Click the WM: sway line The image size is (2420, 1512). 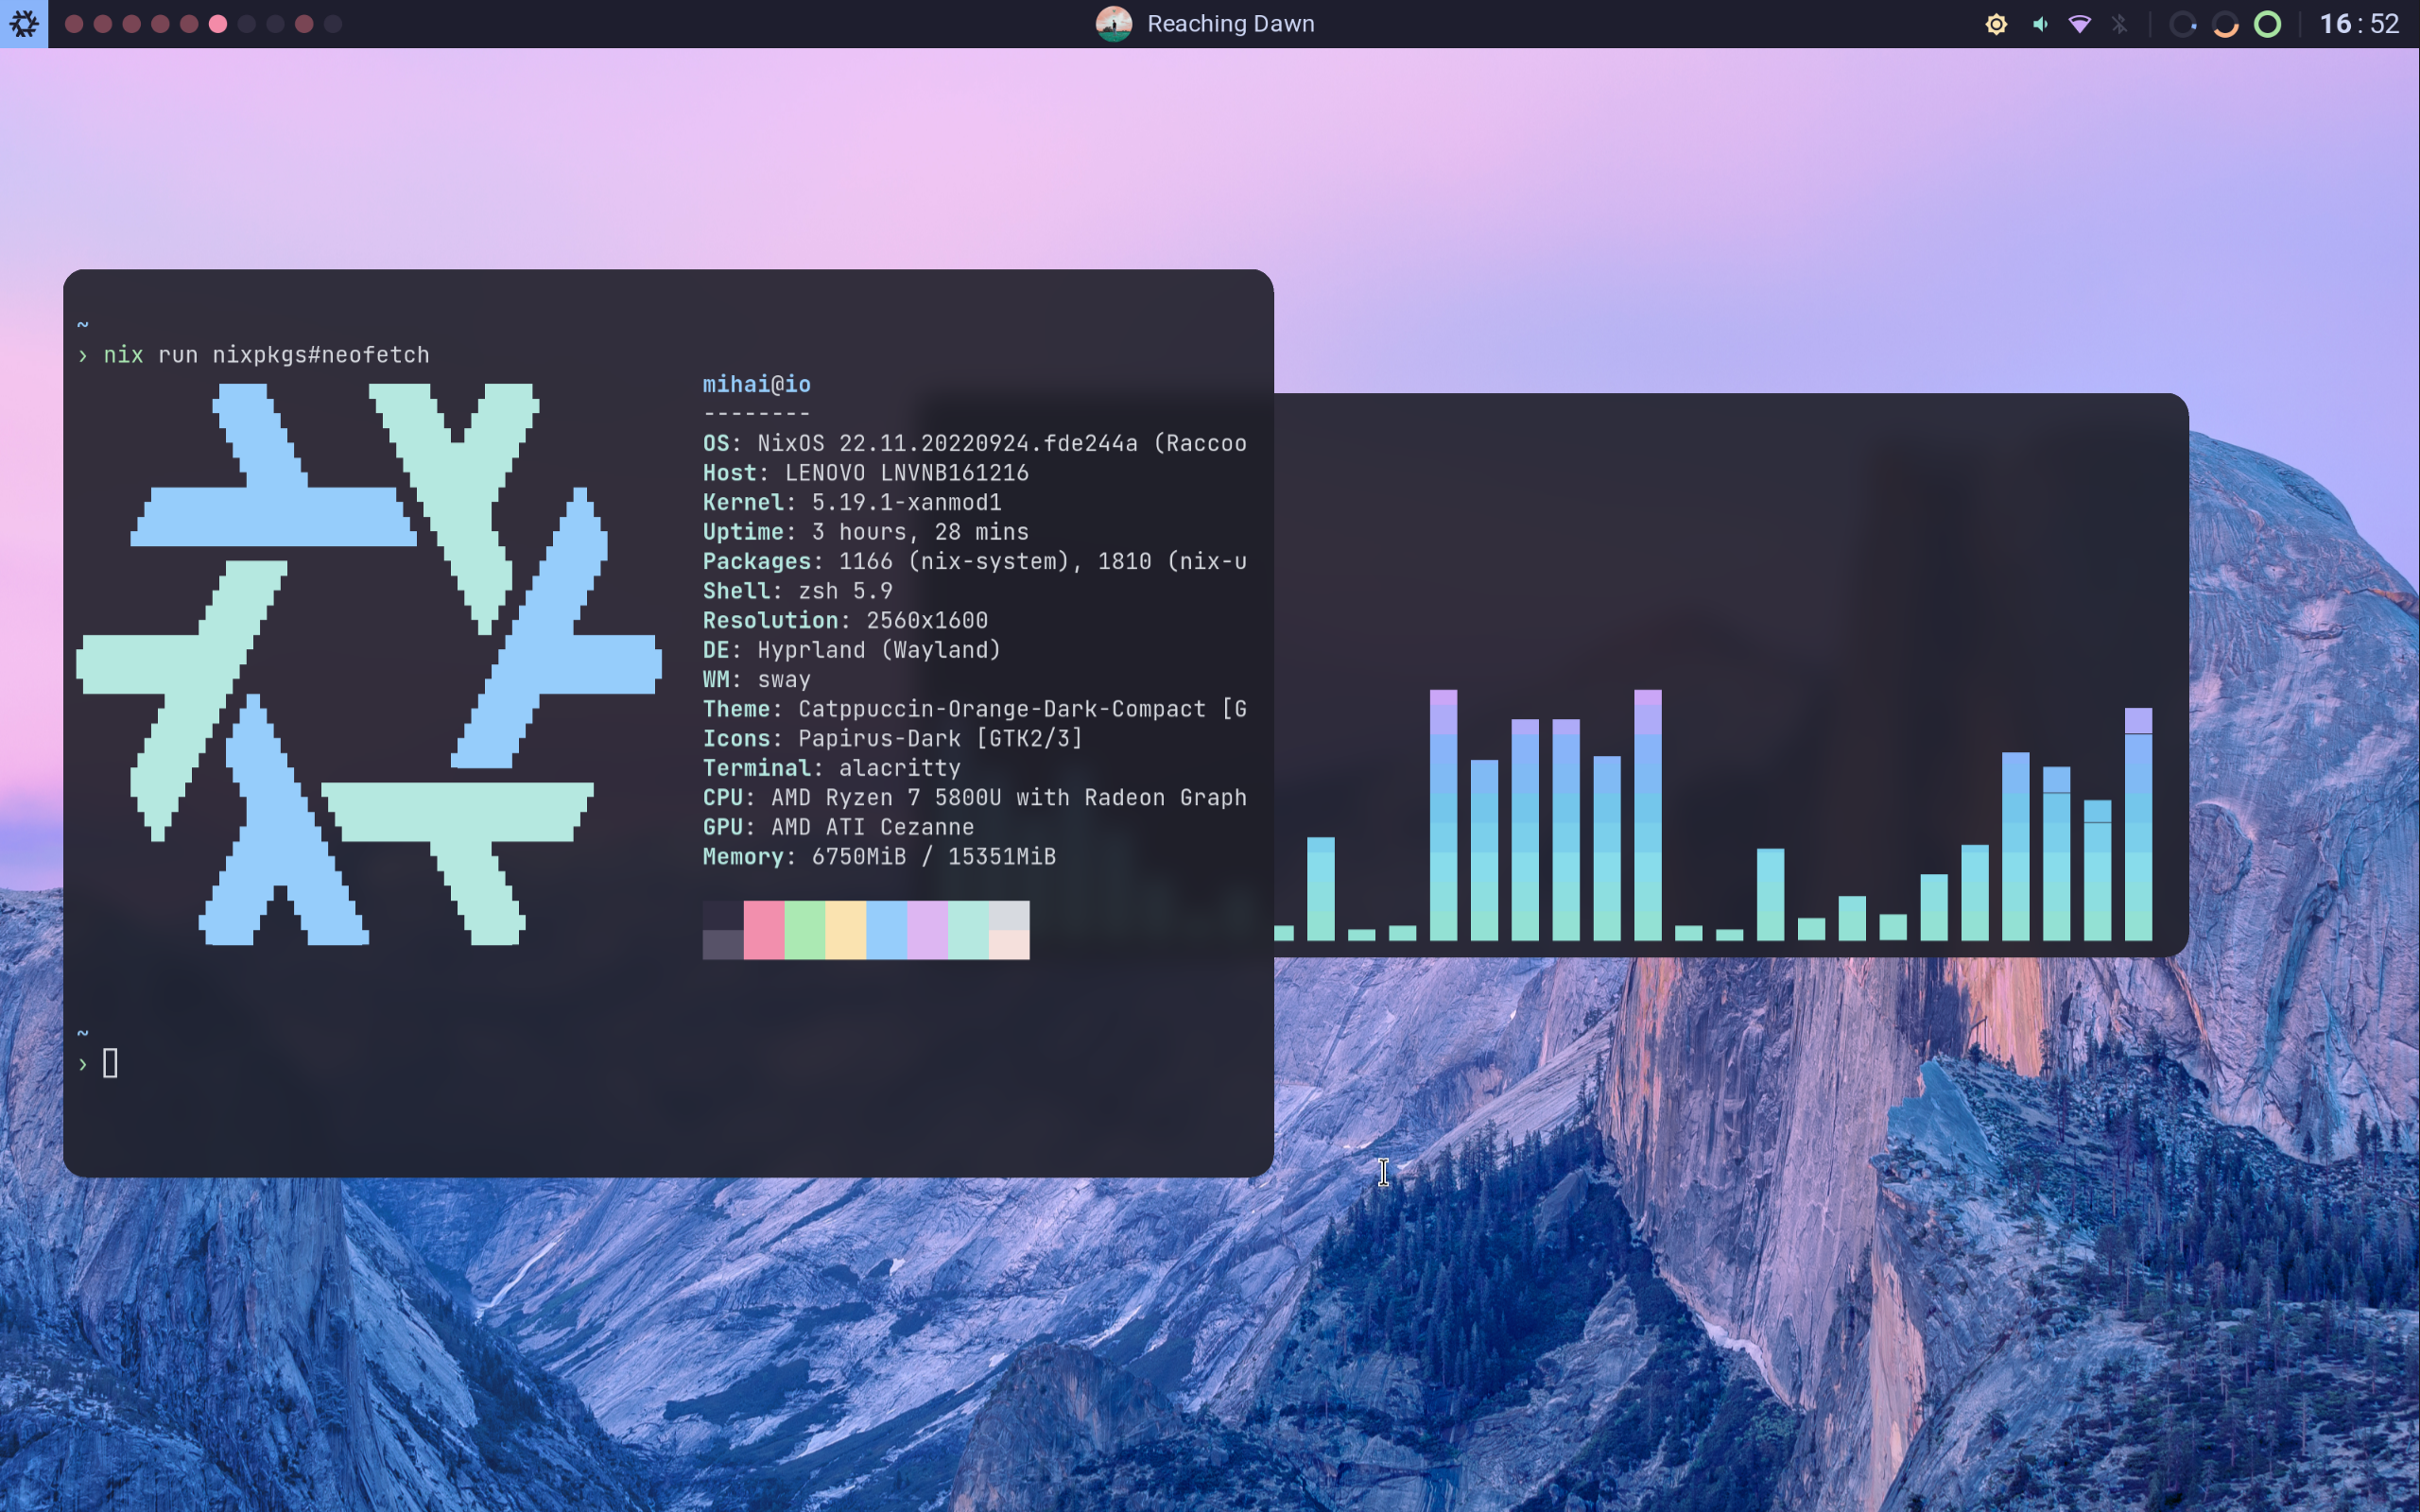tap(757, 679)
